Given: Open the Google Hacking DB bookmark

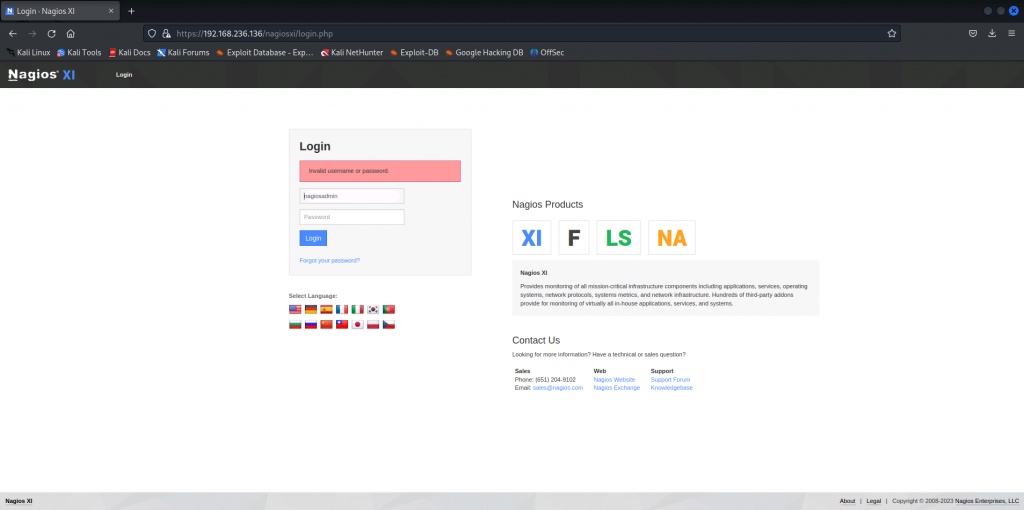Looking at the screenshot, I should (484, 52).
